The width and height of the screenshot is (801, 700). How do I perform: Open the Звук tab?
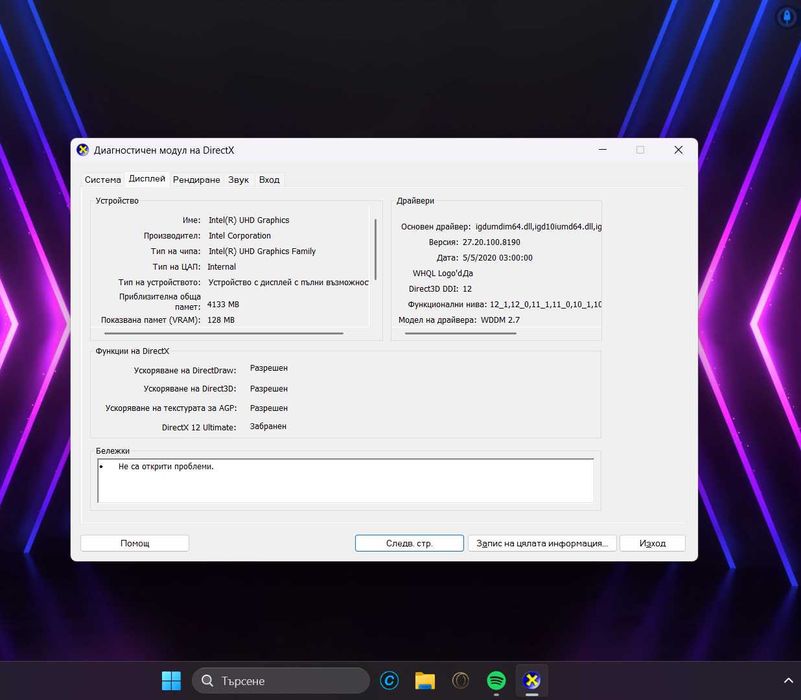(x=239, y=180)
